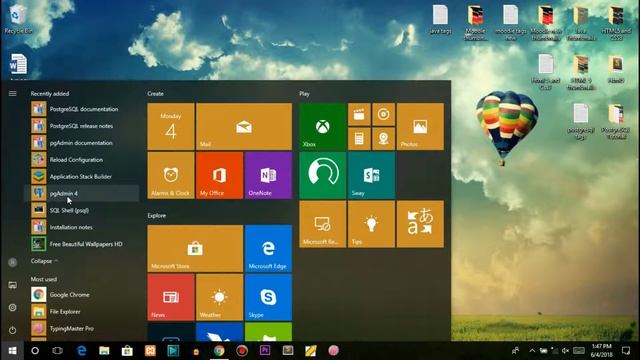Open File Explorer from Most used
This screenshot has width=640, height=360.
click(82, 311)
